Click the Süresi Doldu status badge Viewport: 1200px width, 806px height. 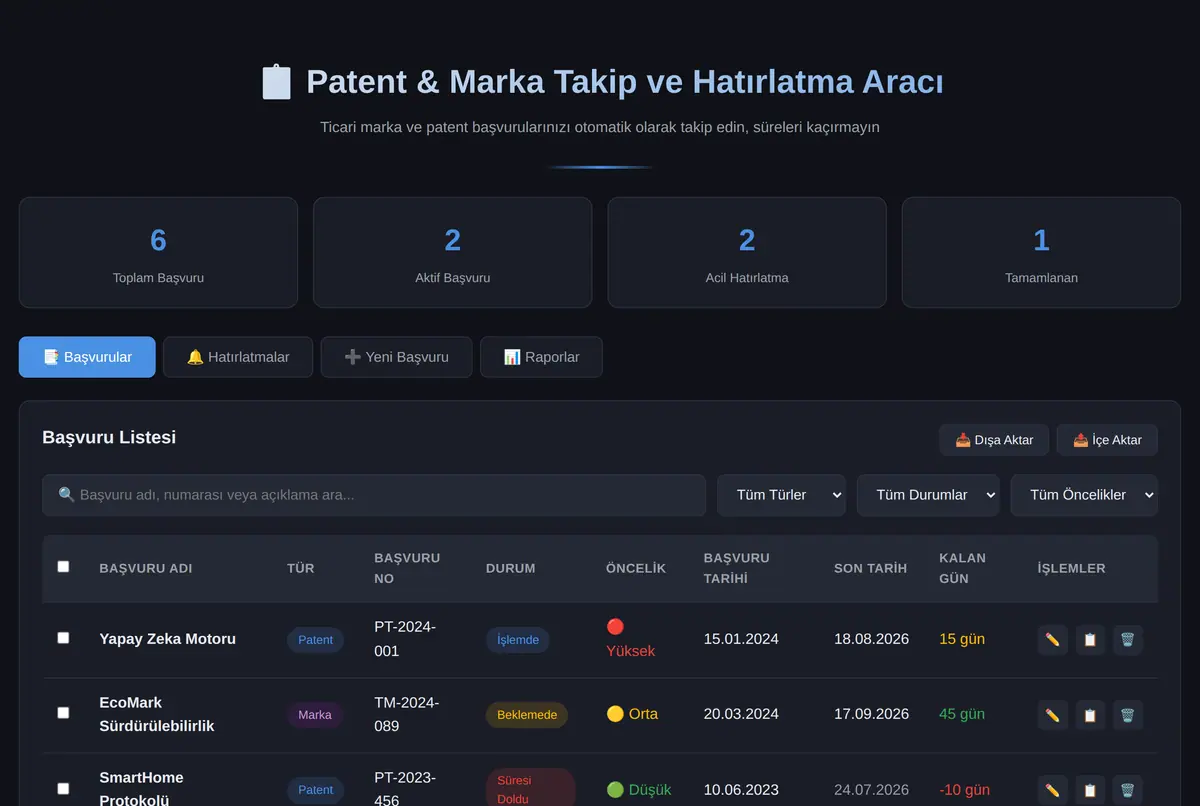click(x=531, y=789)
